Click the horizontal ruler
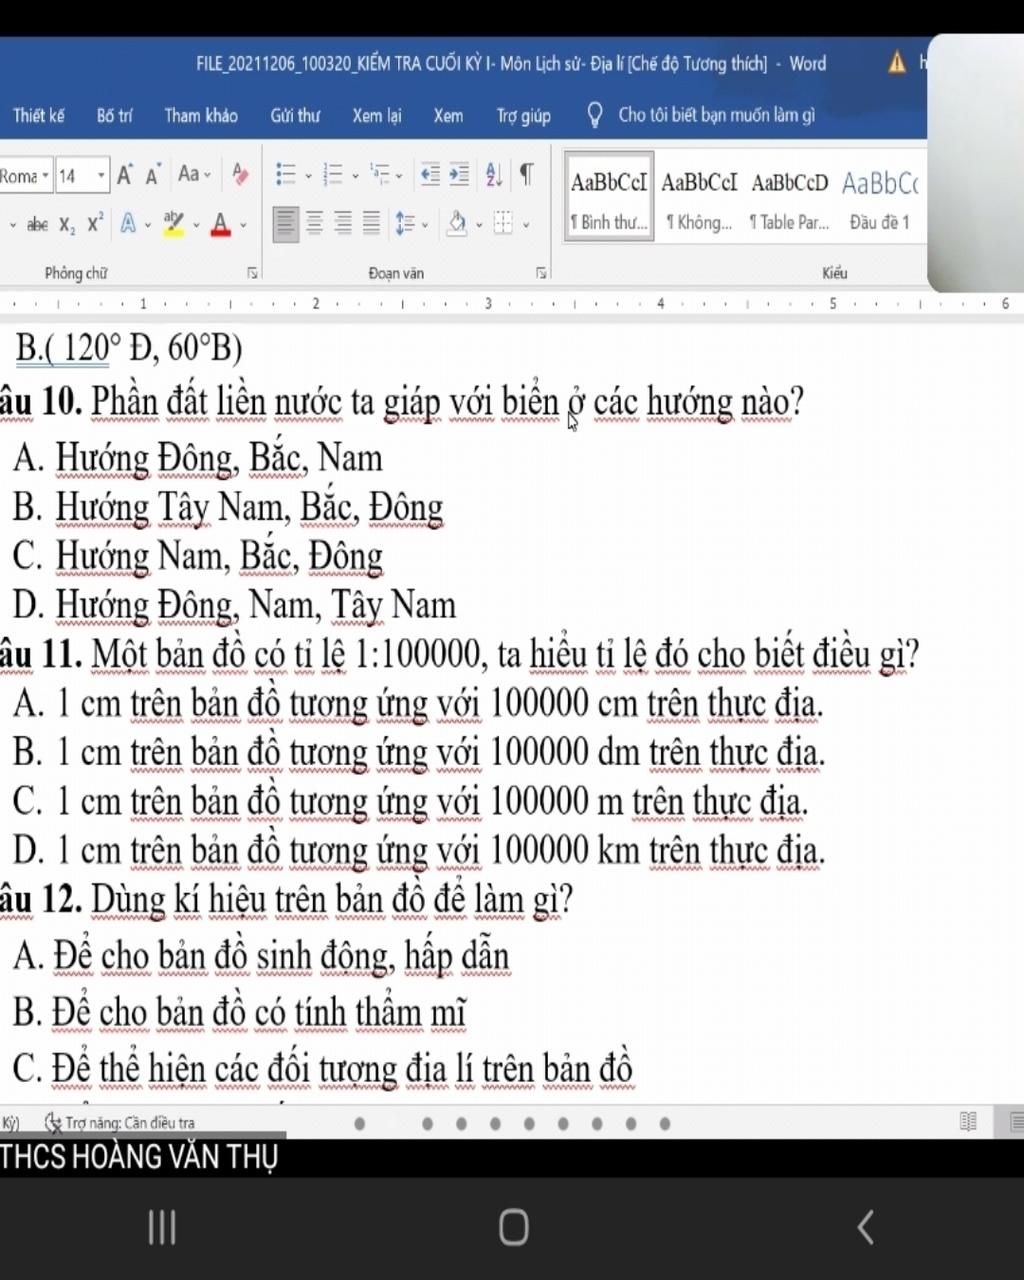 tap(512, 303)
